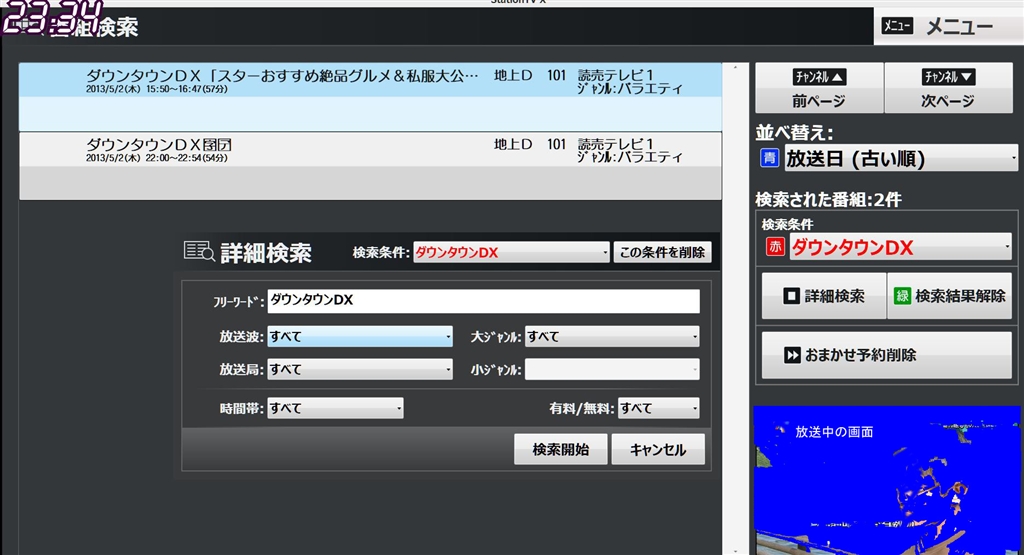Click the おまかせ予約削除 button

click(x=887, y=355)
